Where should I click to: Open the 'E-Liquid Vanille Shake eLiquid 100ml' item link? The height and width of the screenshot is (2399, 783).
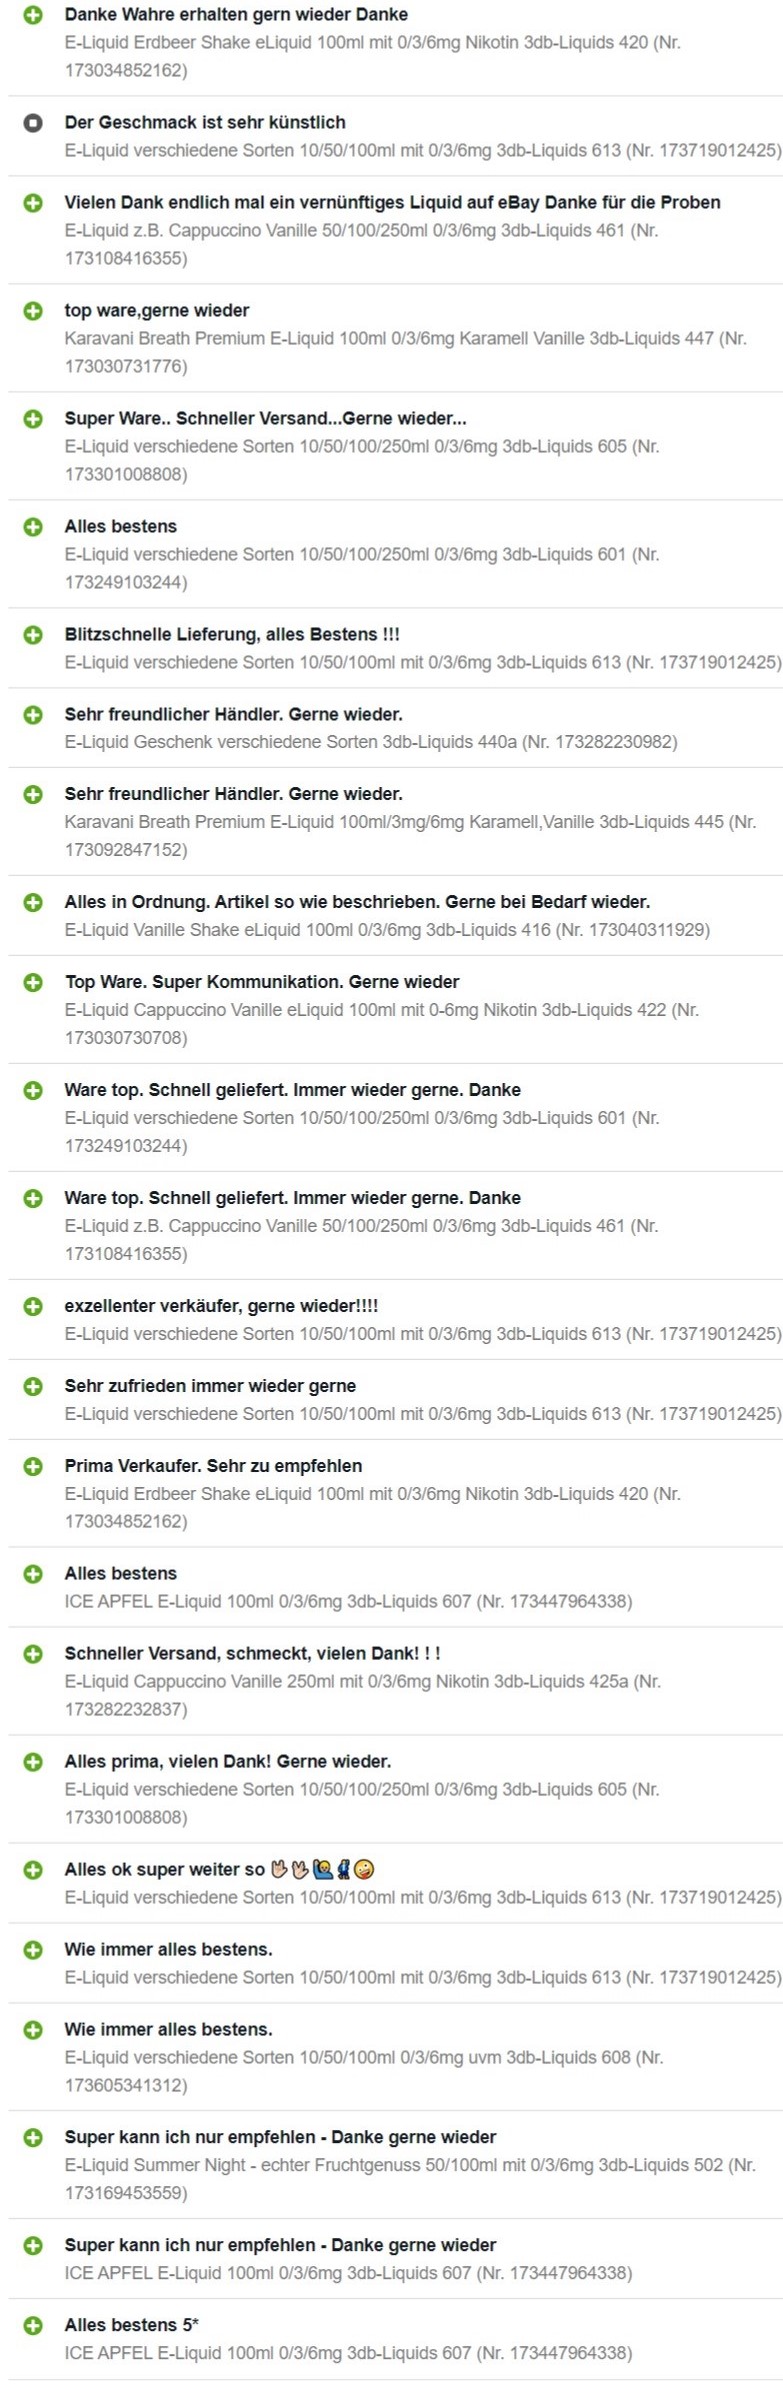(x=387, y=930)
